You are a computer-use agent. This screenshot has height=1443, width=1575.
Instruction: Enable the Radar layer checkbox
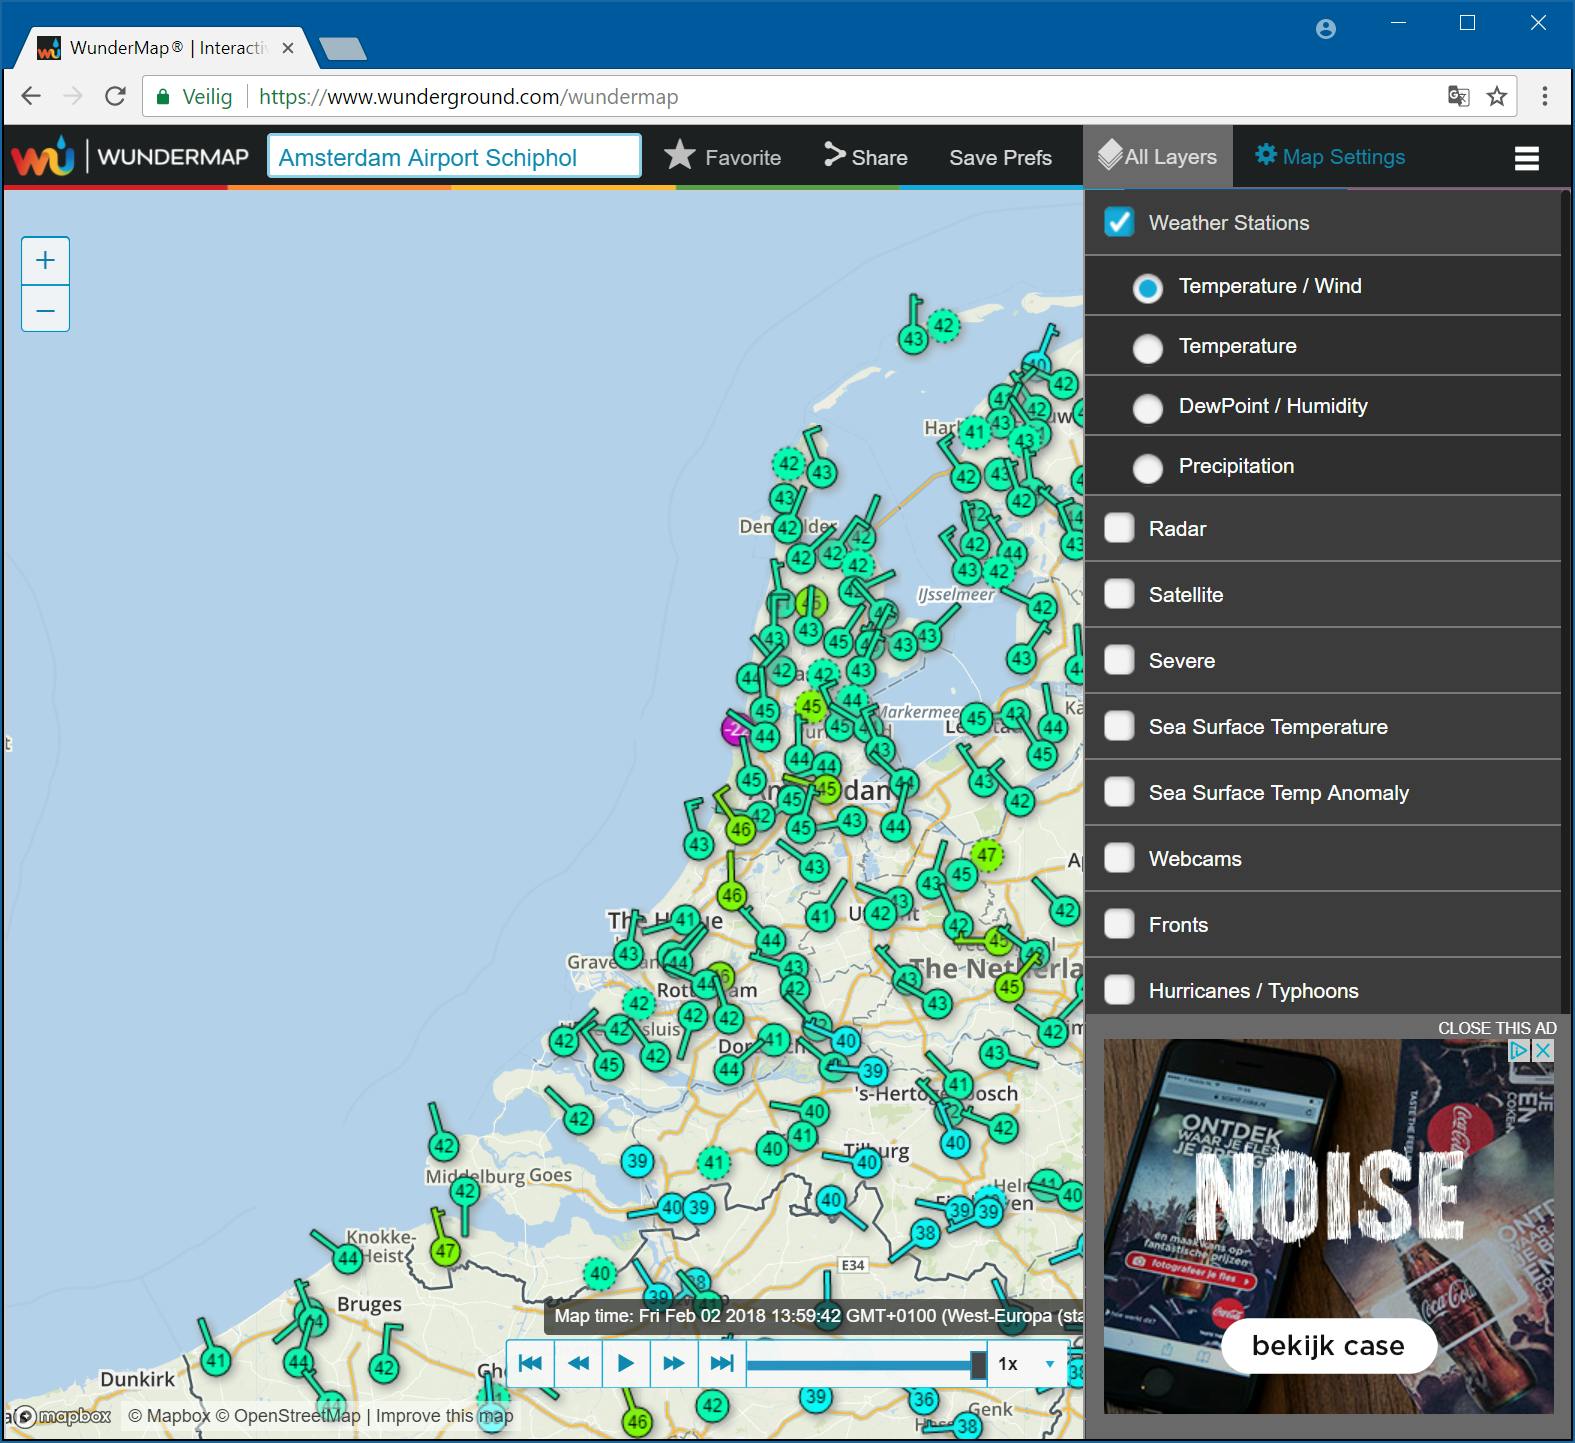point(1119,528)
